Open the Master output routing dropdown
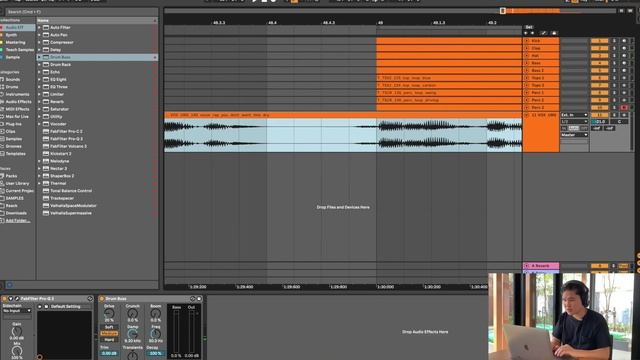 tap(574, 135)
